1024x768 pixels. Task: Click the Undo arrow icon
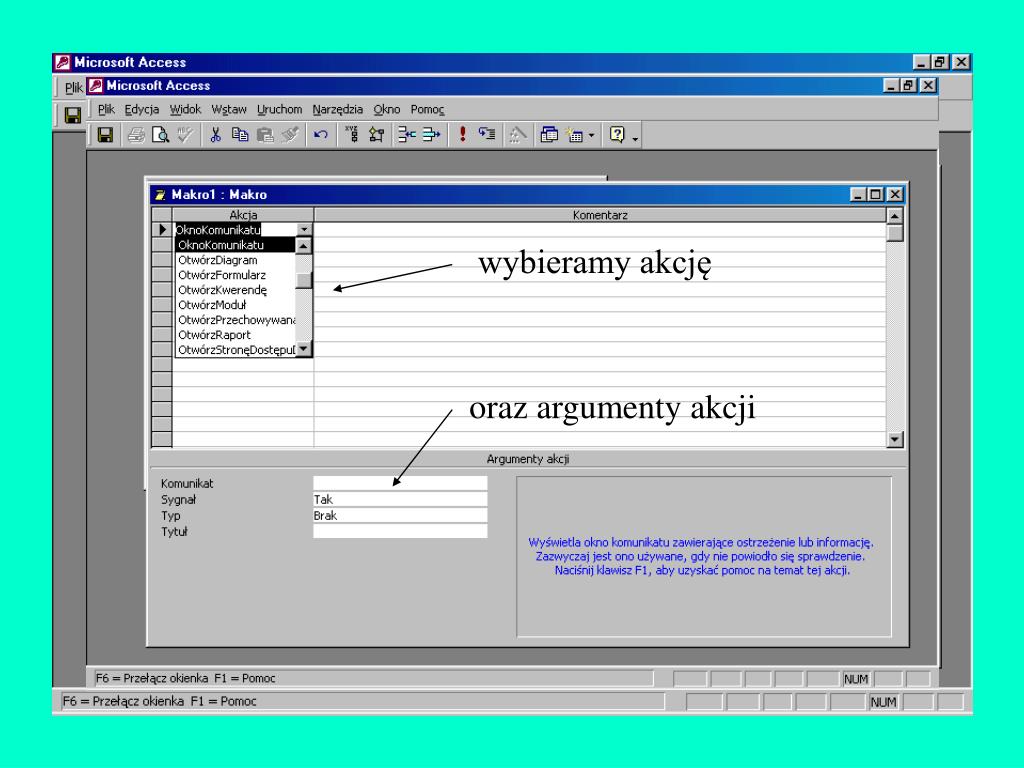click(320, 135)
